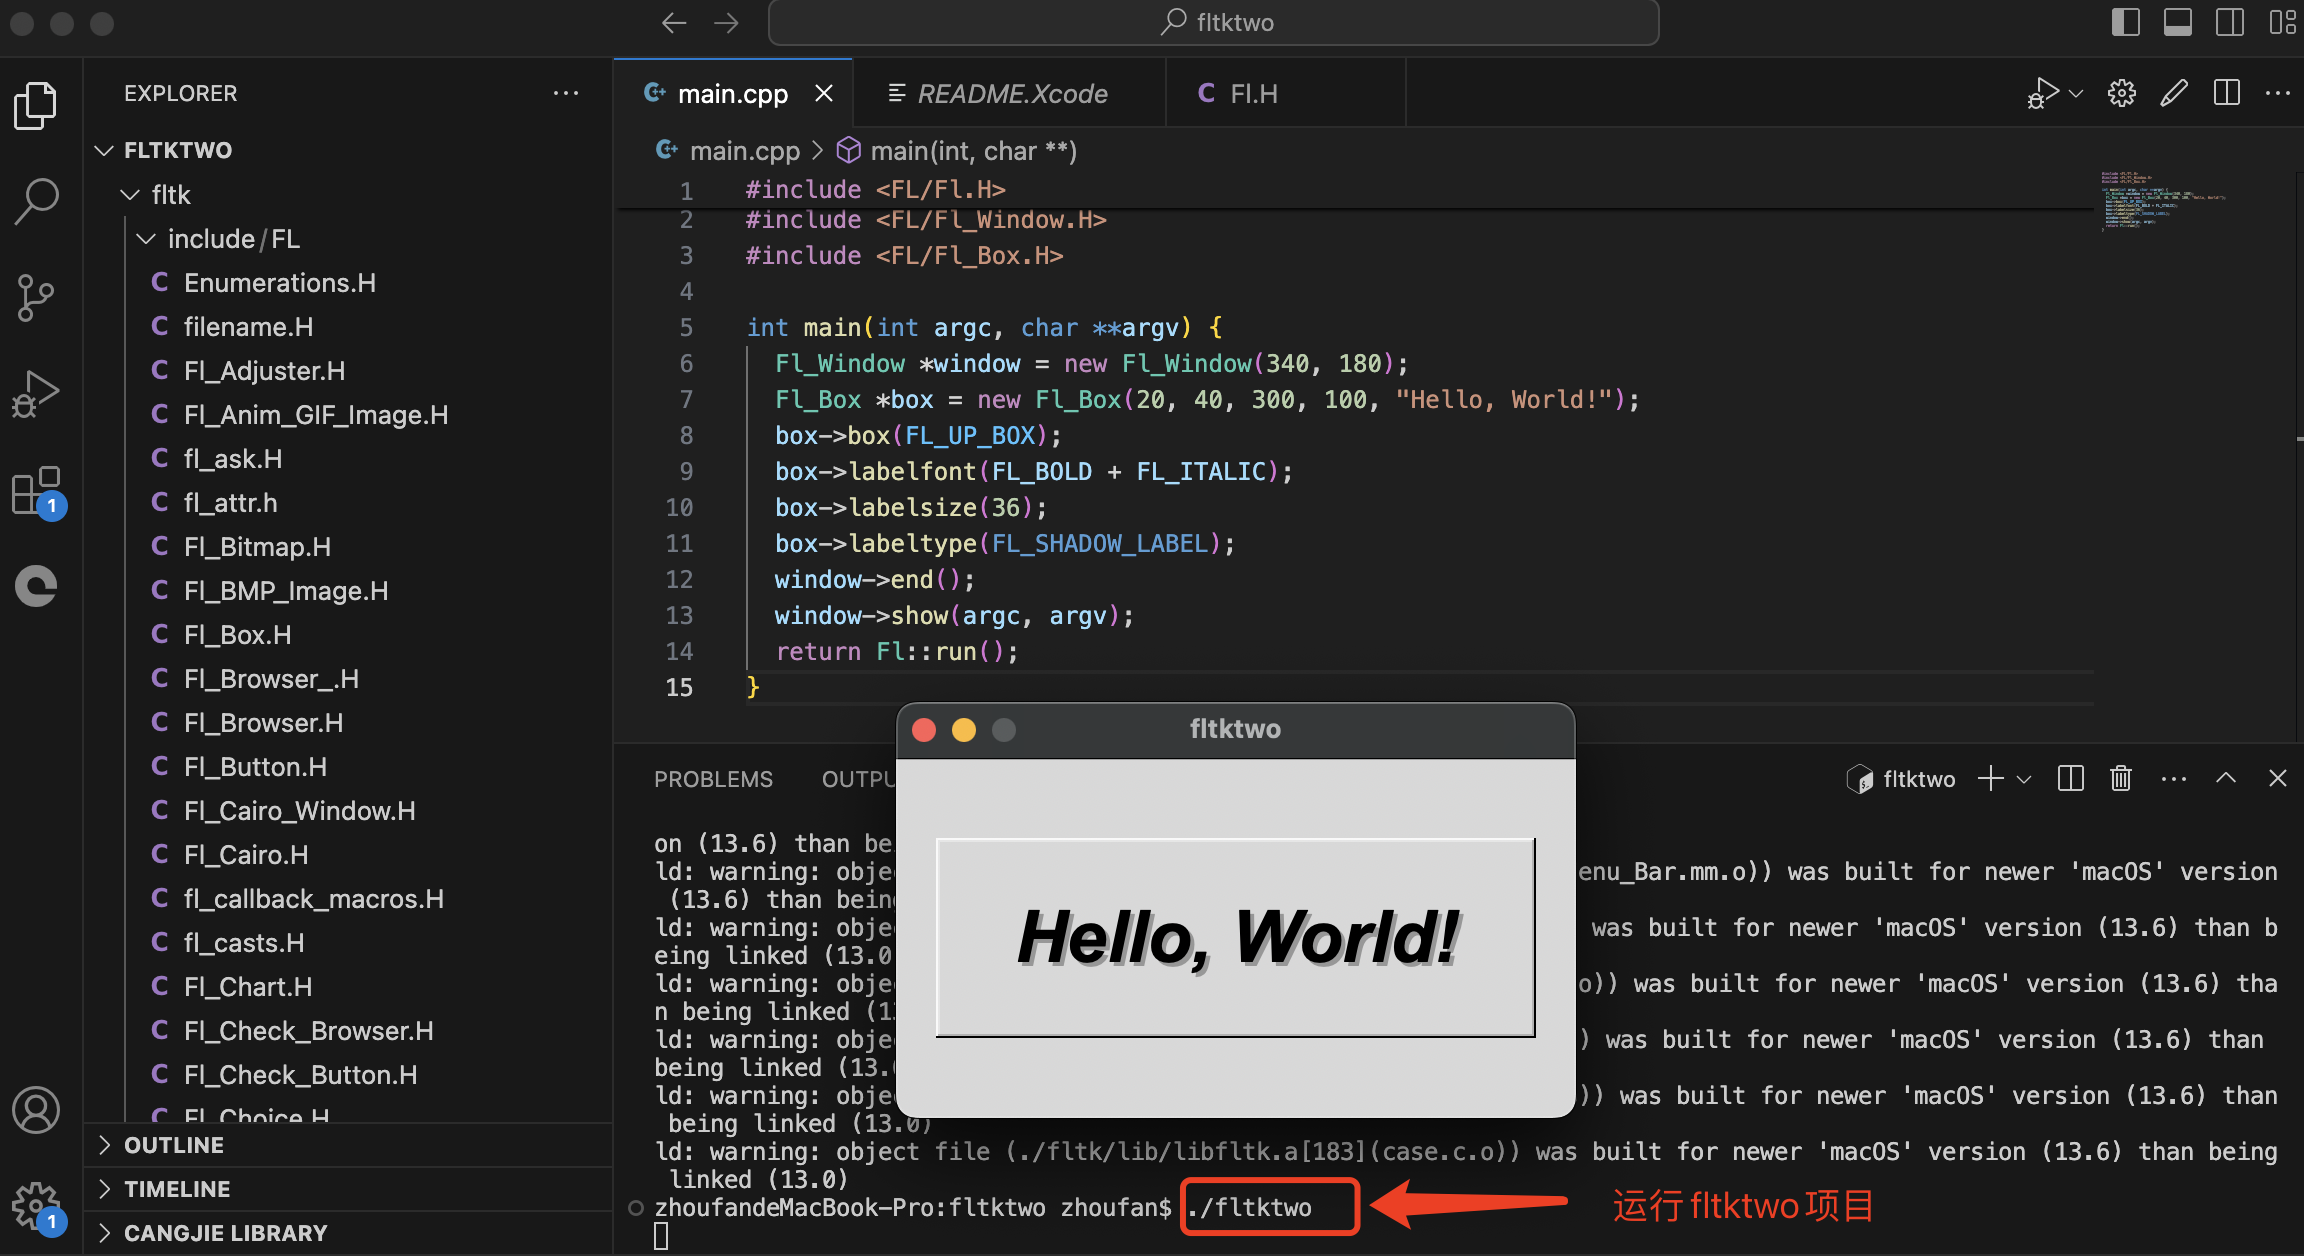Click main.cpp in the breadcrumb
Image resolution: width=2304 pixels, height=1256 pixels.
pyautogui.click(x=744, y=151)
